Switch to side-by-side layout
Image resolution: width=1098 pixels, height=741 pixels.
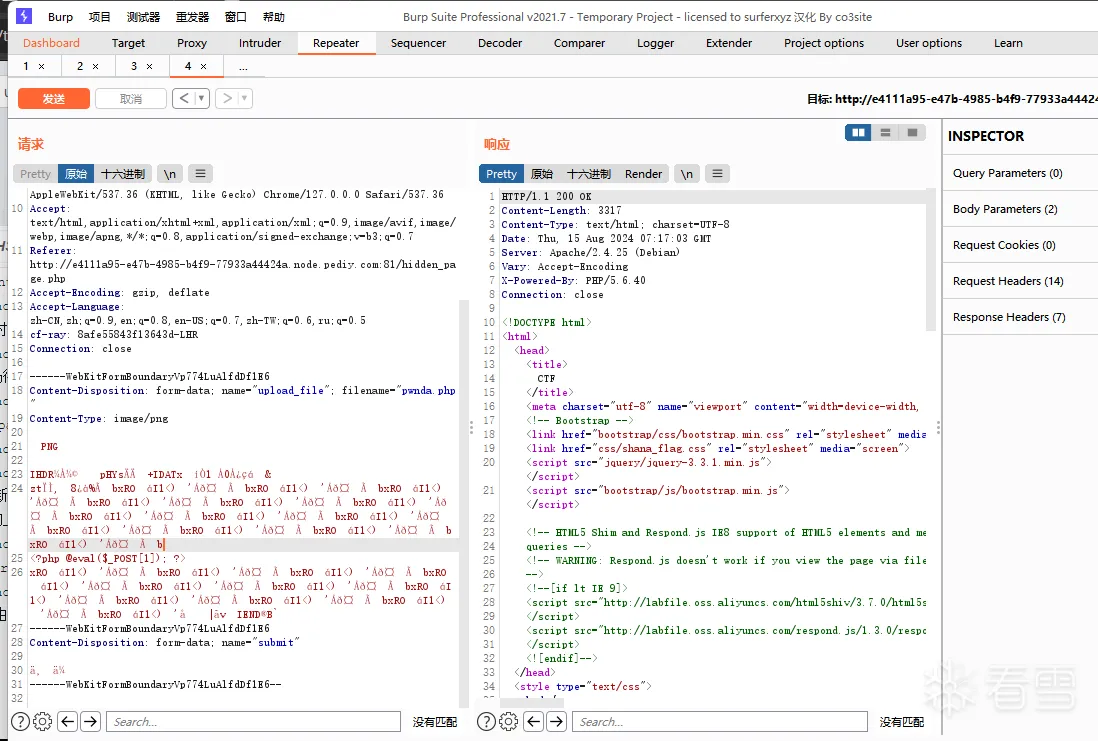coord(859,132)
